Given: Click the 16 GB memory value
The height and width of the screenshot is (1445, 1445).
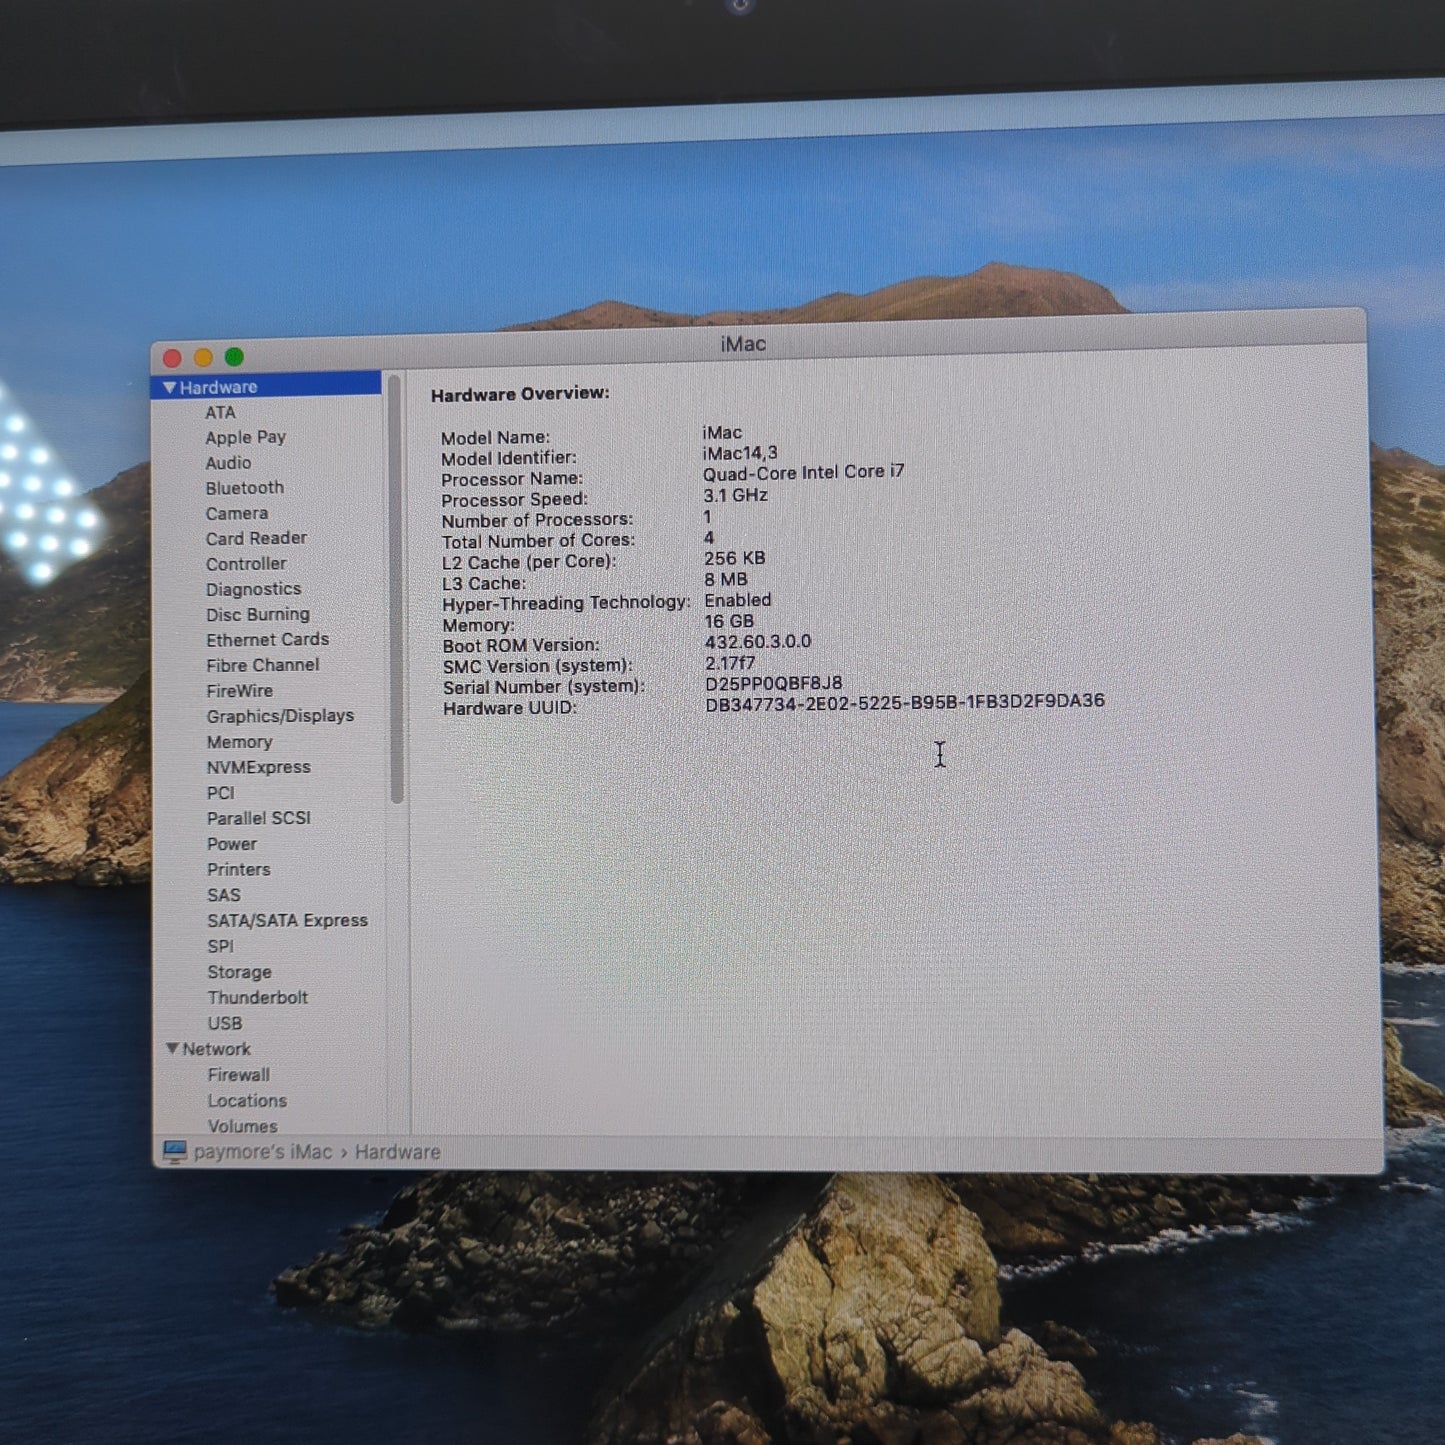Looking at the screenshot, I should 729,621.
